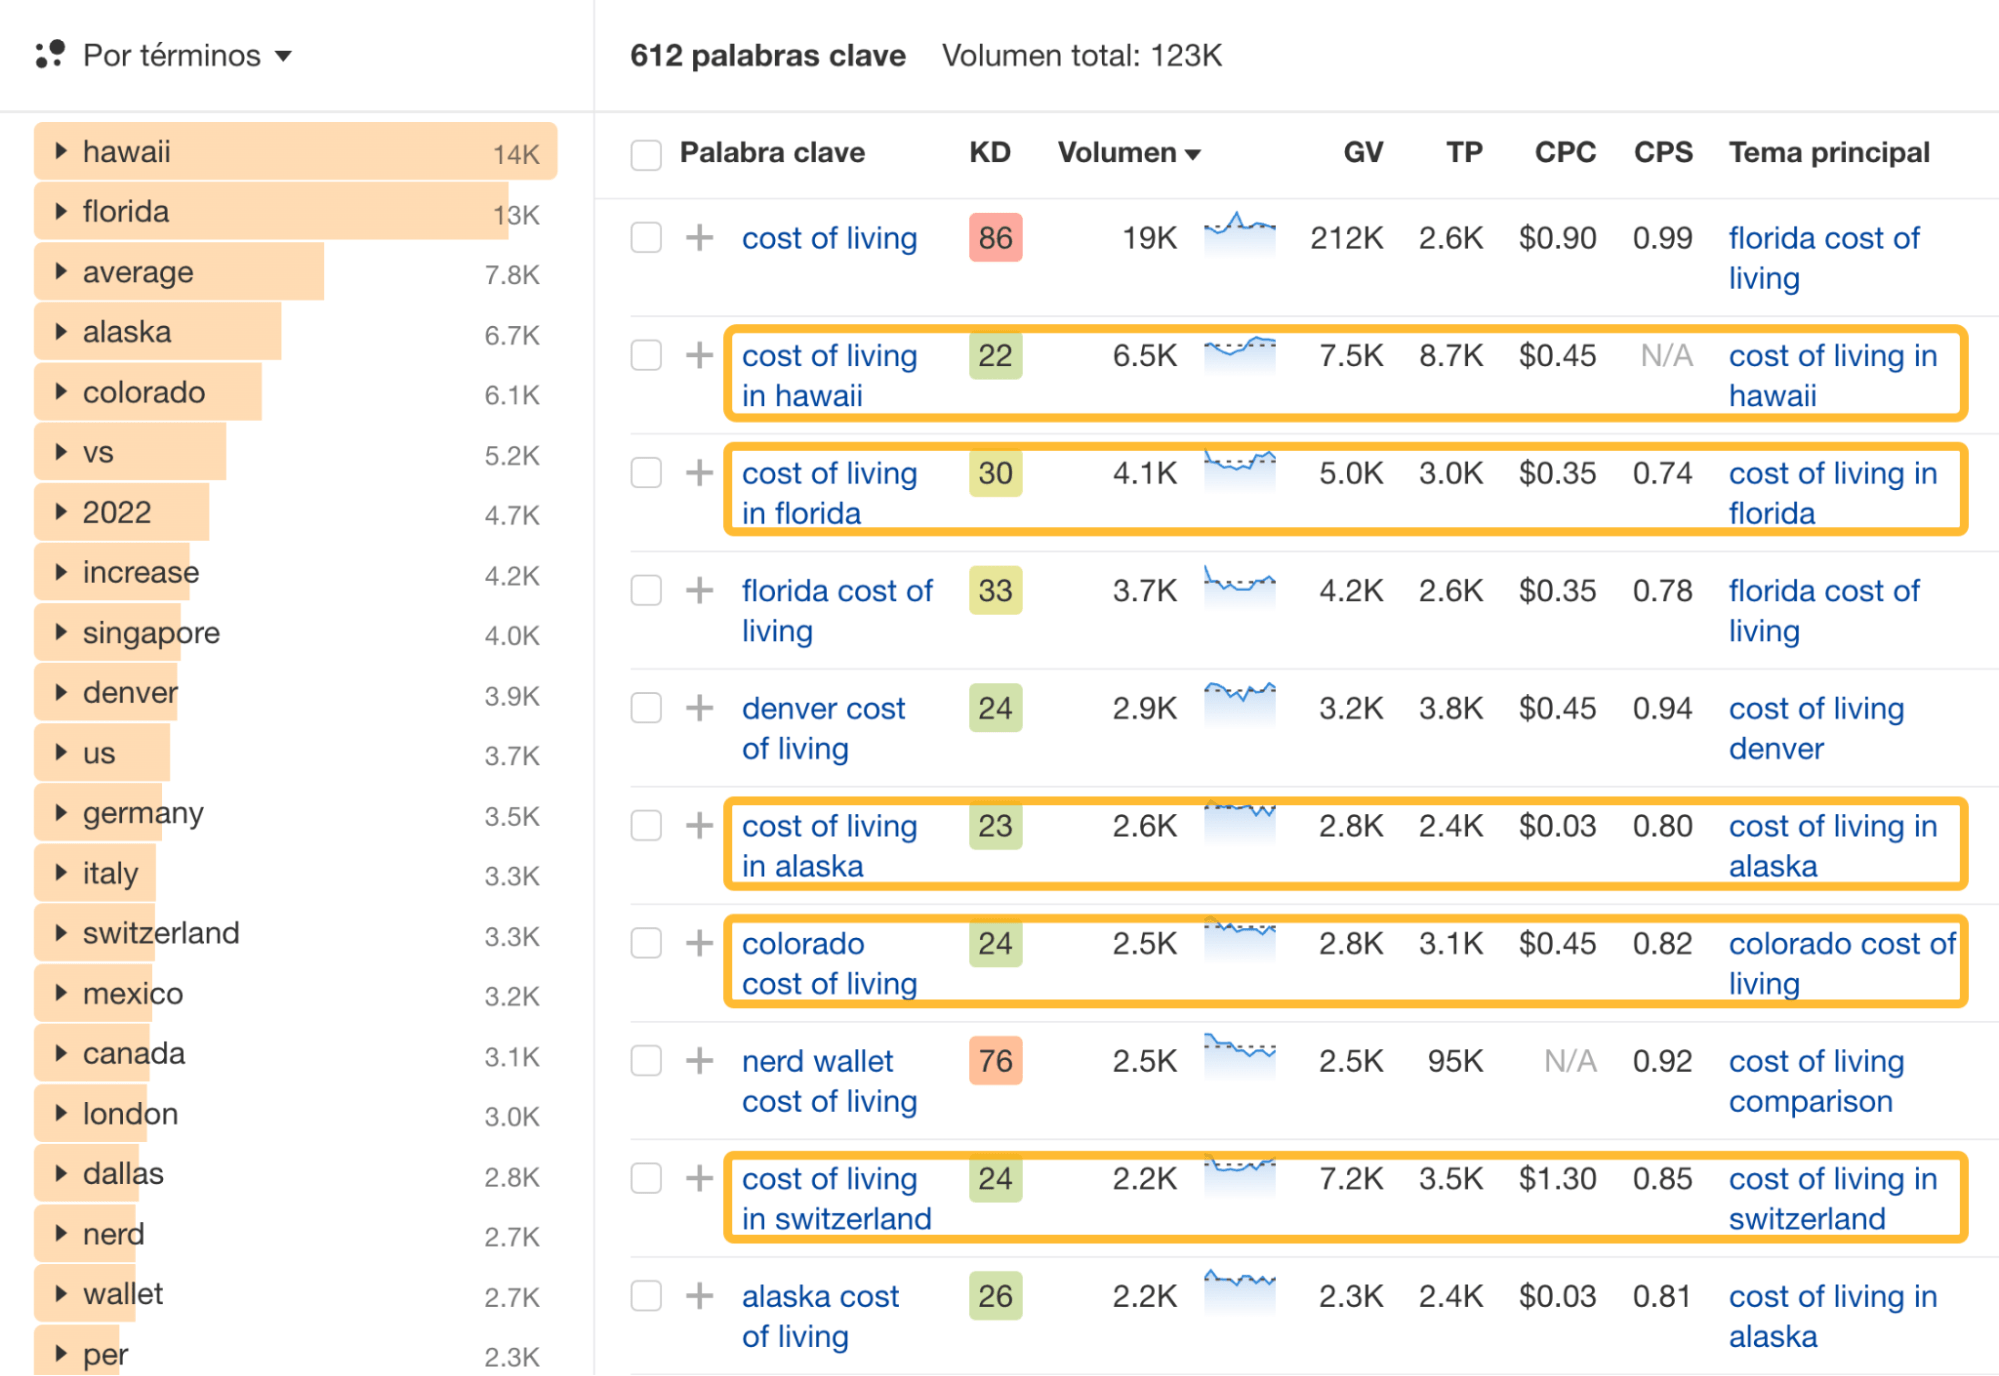Image resolution: width=1999 pixels, height=1376 pixels.
Task: Expand the "switzerland" term filter
Action: coord(61,932)
